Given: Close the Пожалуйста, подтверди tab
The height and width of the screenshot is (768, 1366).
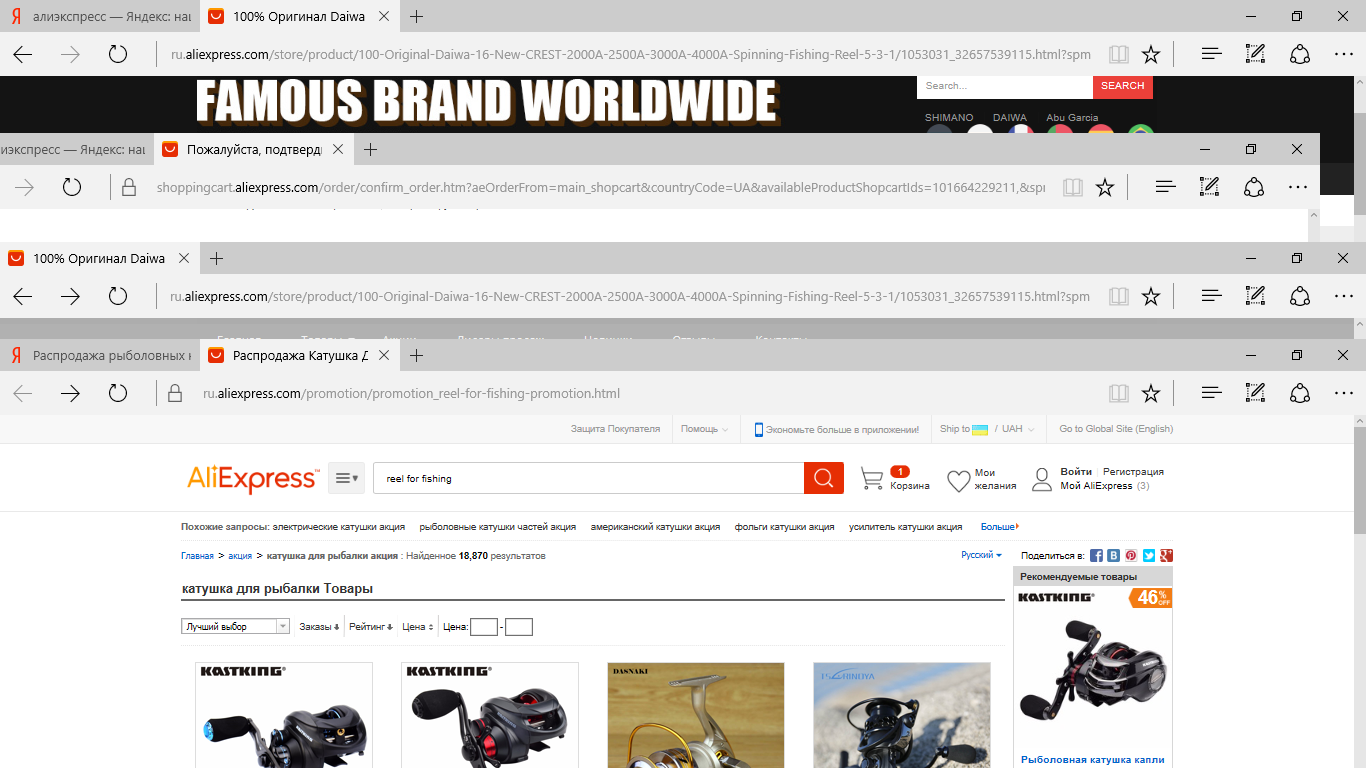Looking at the screenshot, I should coord(339,149).
